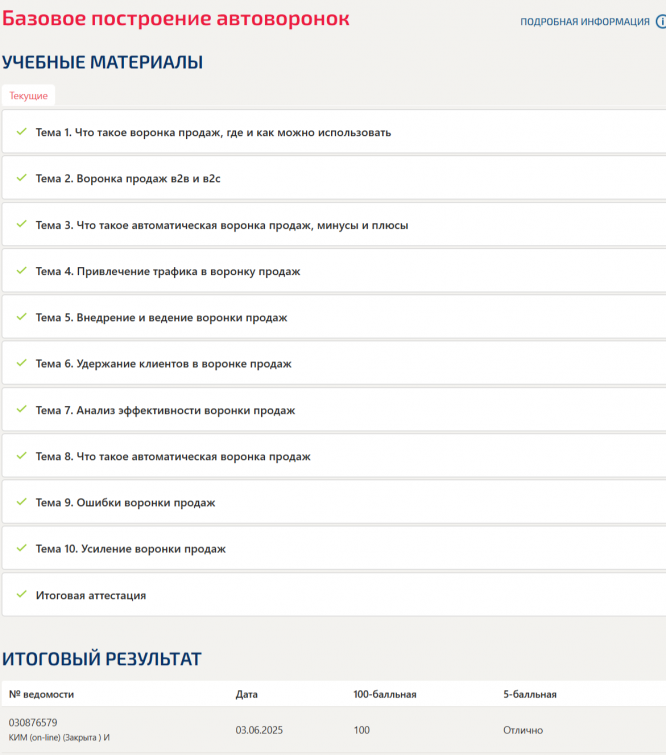Click the date 03.06.2025
666x755 pixels.
coord(259,730)
